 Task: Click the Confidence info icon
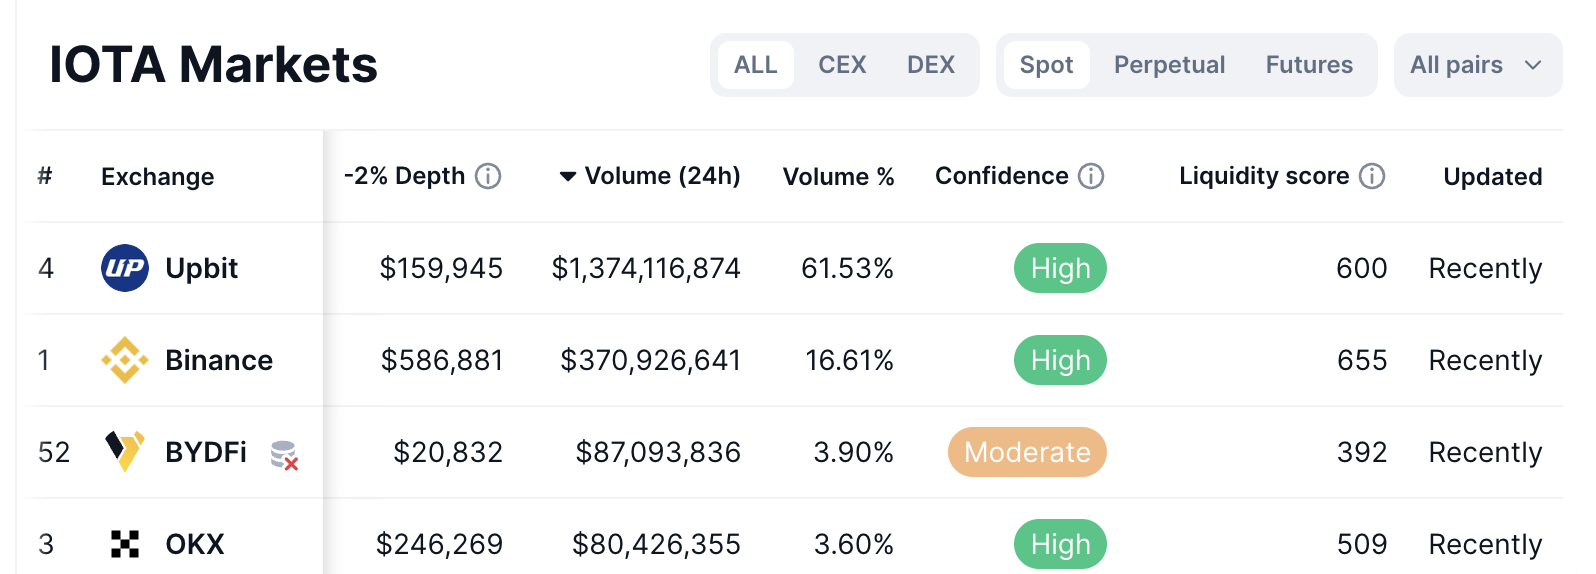1091,176
